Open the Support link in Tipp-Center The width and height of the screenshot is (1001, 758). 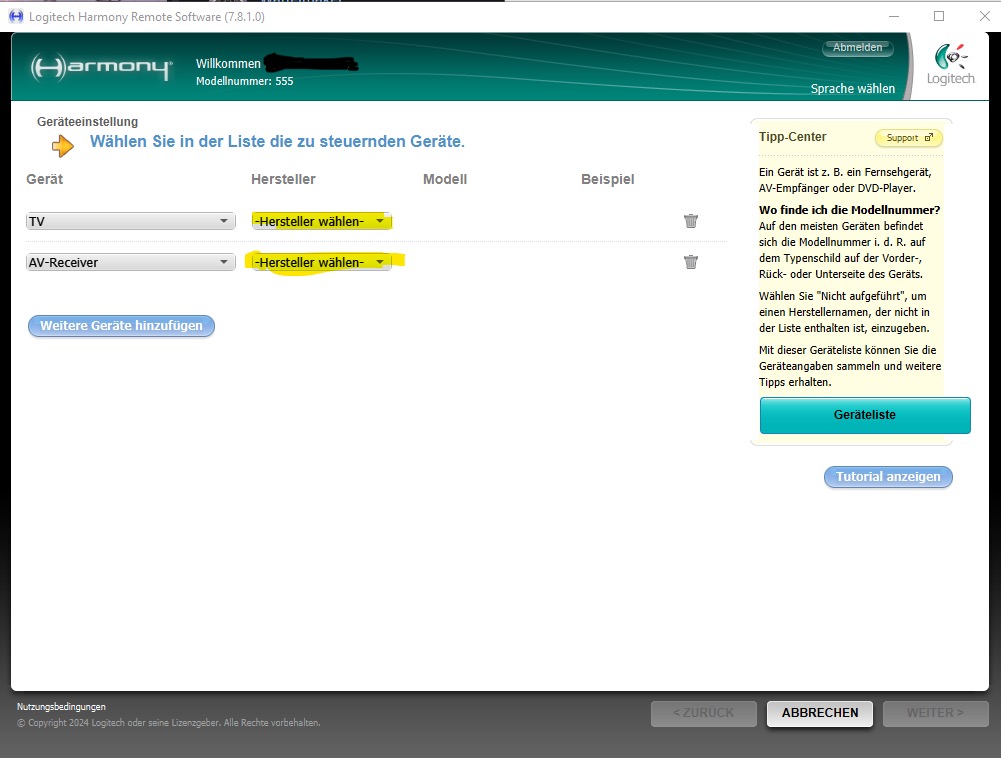click(909, 138)
